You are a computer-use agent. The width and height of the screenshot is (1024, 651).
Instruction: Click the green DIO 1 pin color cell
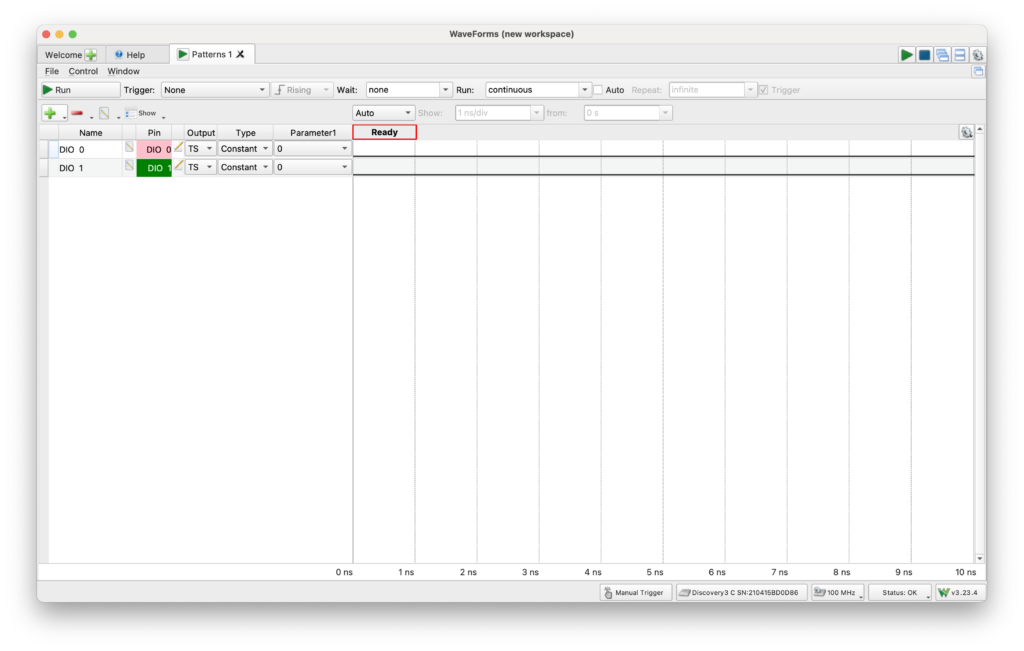pyautogui.click(x=154, y=168)
